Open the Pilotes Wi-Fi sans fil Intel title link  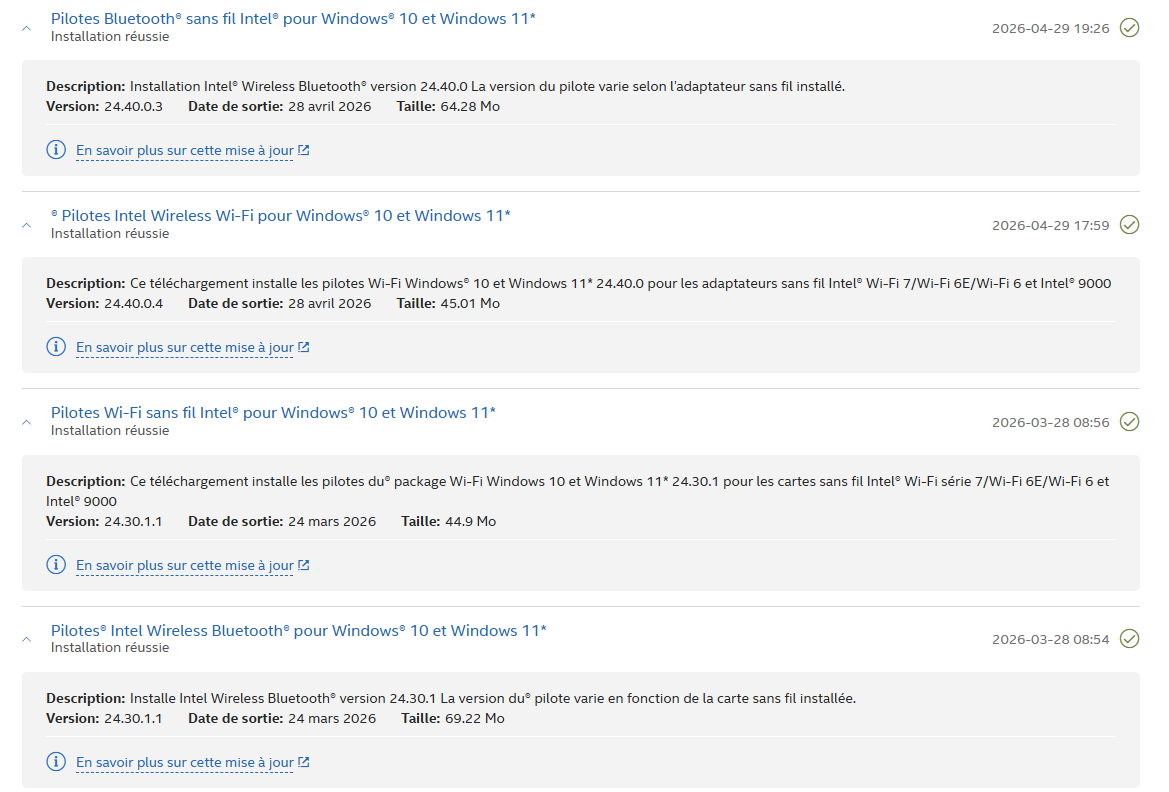[273, 412]
